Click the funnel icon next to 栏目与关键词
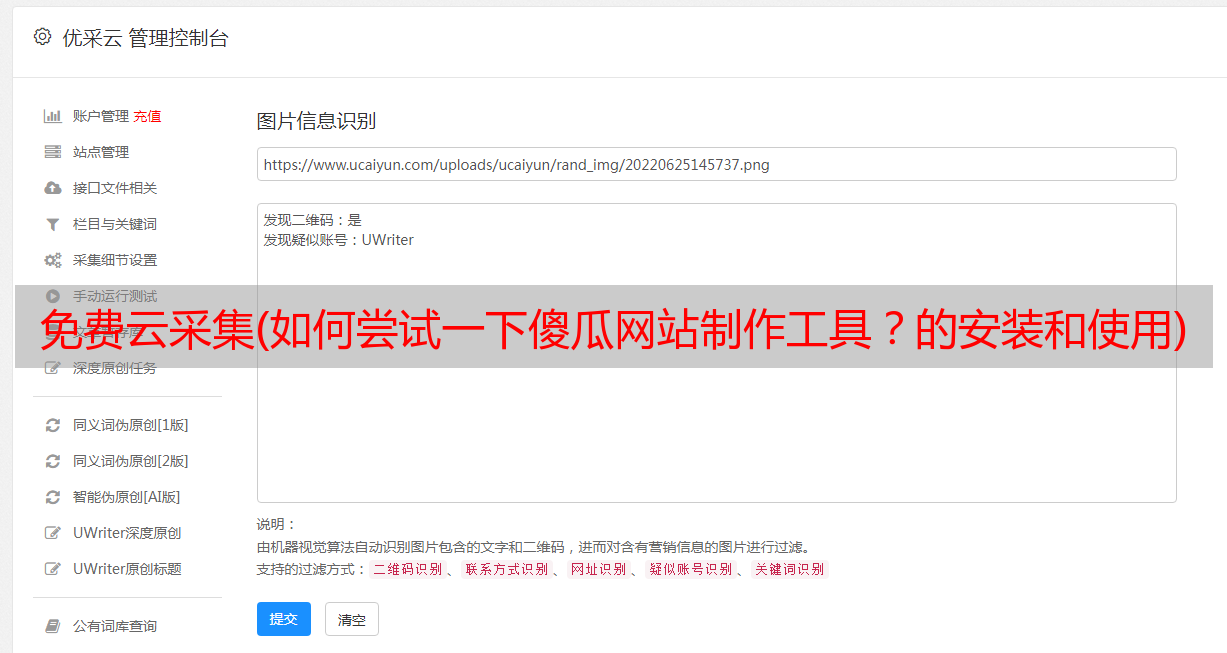This screenshot has width=1227, height=653. [53, 224]
